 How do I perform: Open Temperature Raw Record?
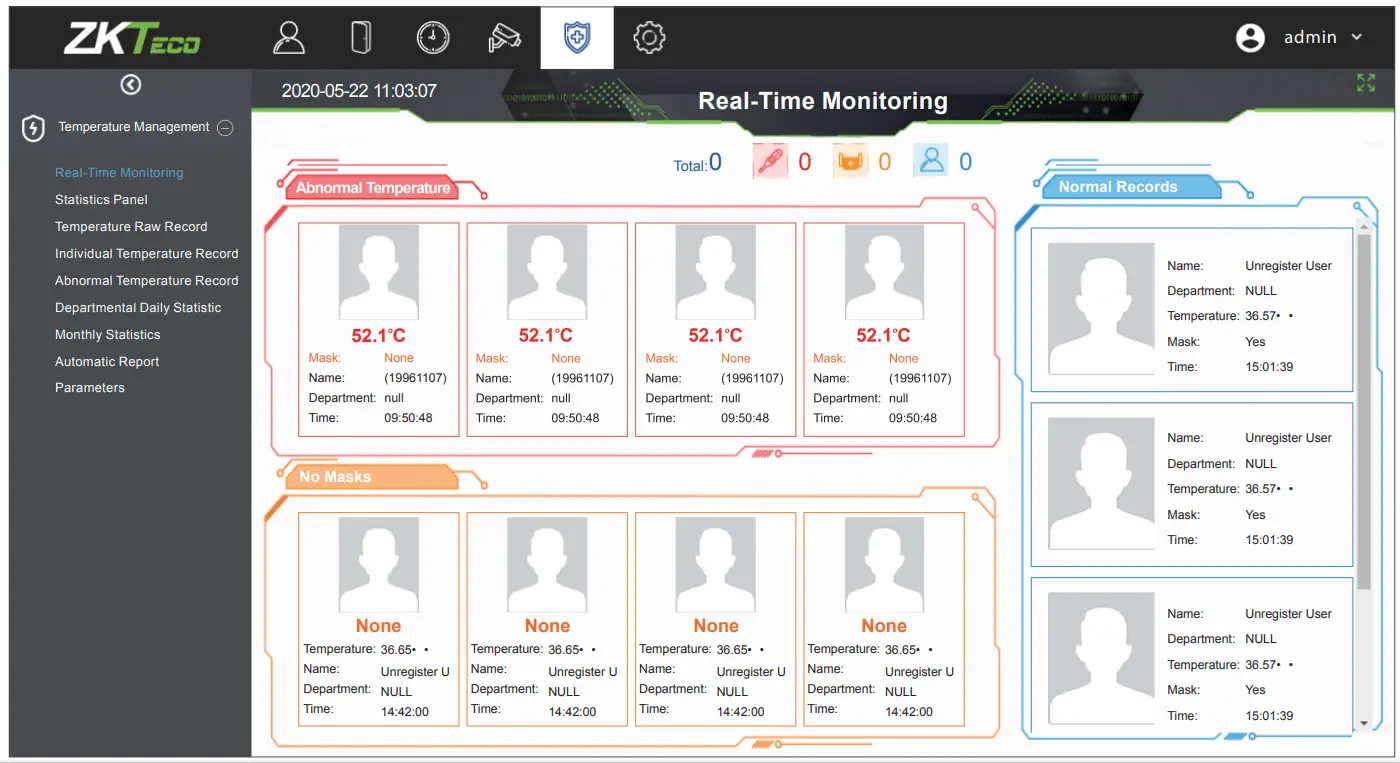click(x=131, y=226)
